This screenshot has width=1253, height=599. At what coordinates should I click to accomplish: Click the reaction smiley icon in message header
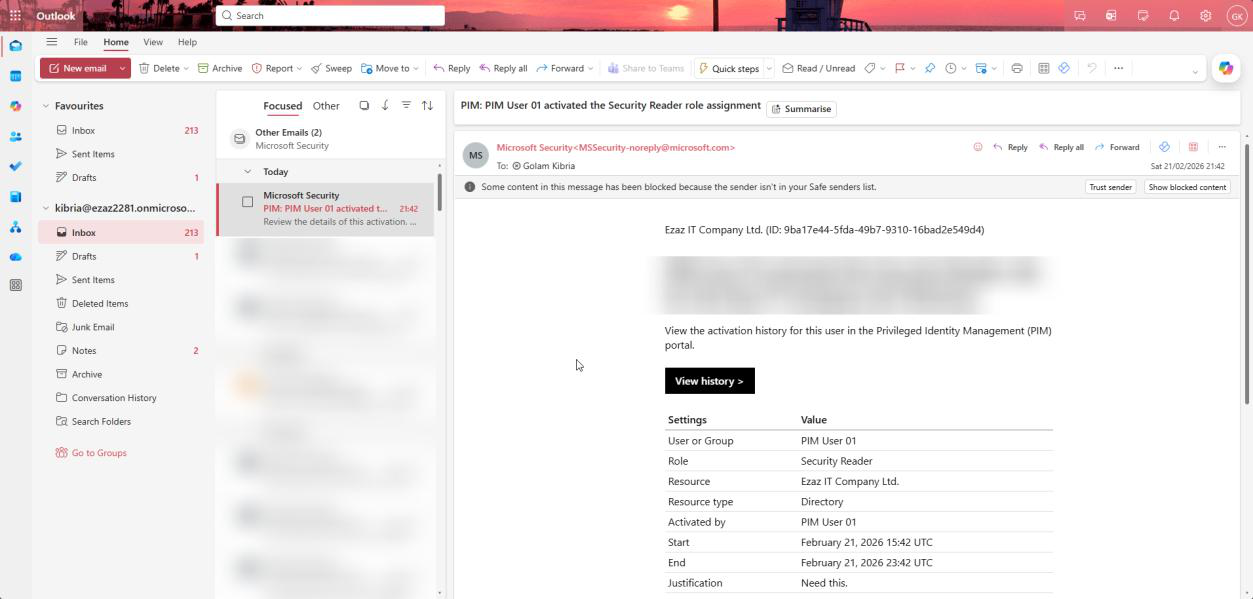(x=977, y=147)
